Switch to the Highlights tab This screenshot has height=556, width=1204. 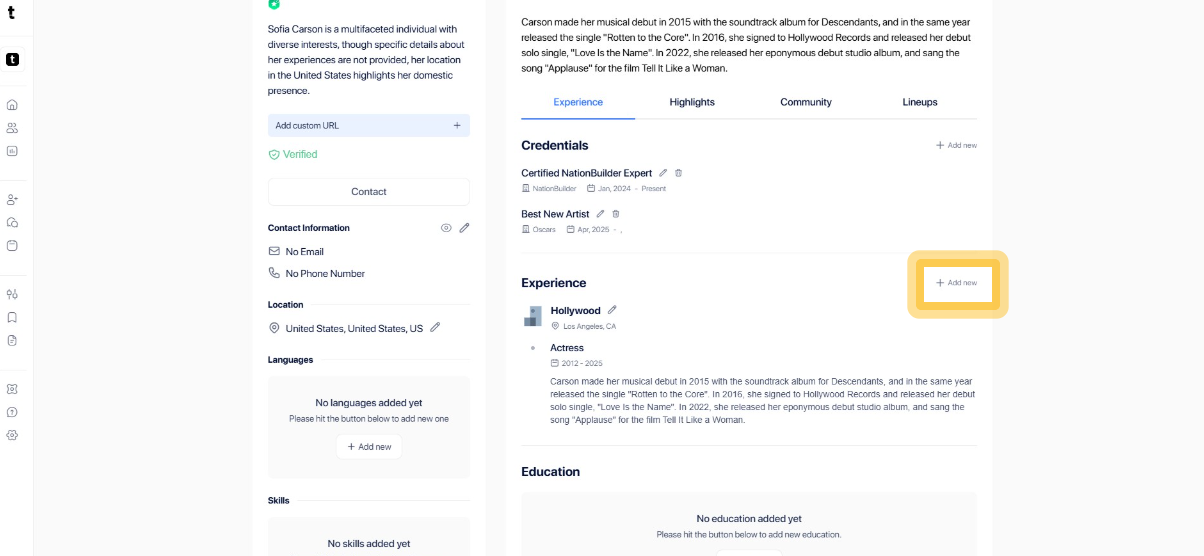pos(692,102)
